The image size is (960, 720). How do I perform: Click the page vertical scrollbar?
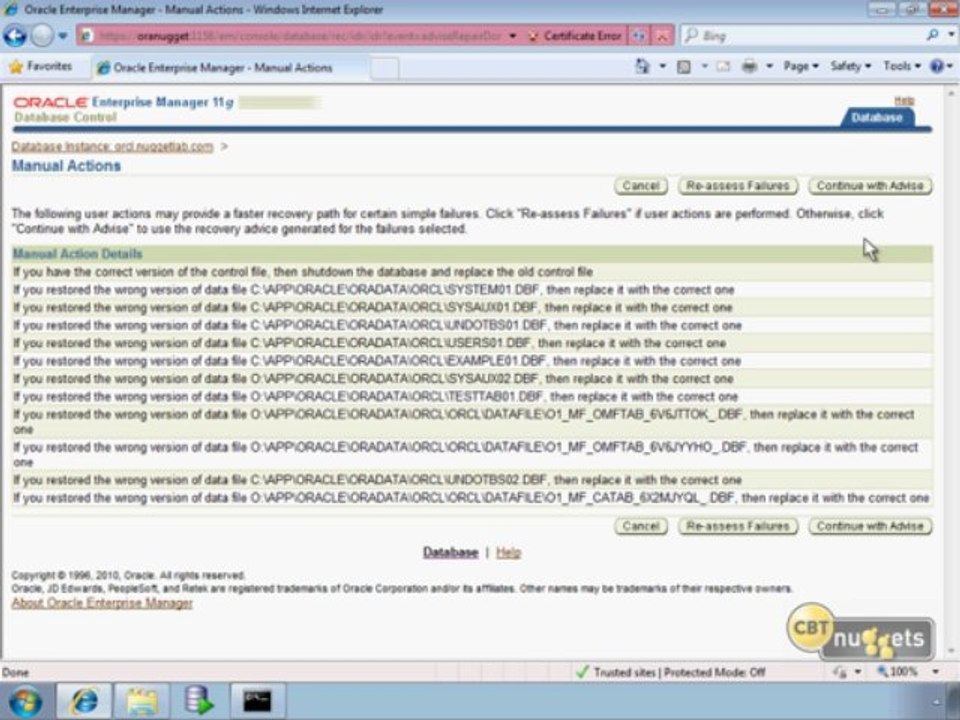(x=951, y=372)
